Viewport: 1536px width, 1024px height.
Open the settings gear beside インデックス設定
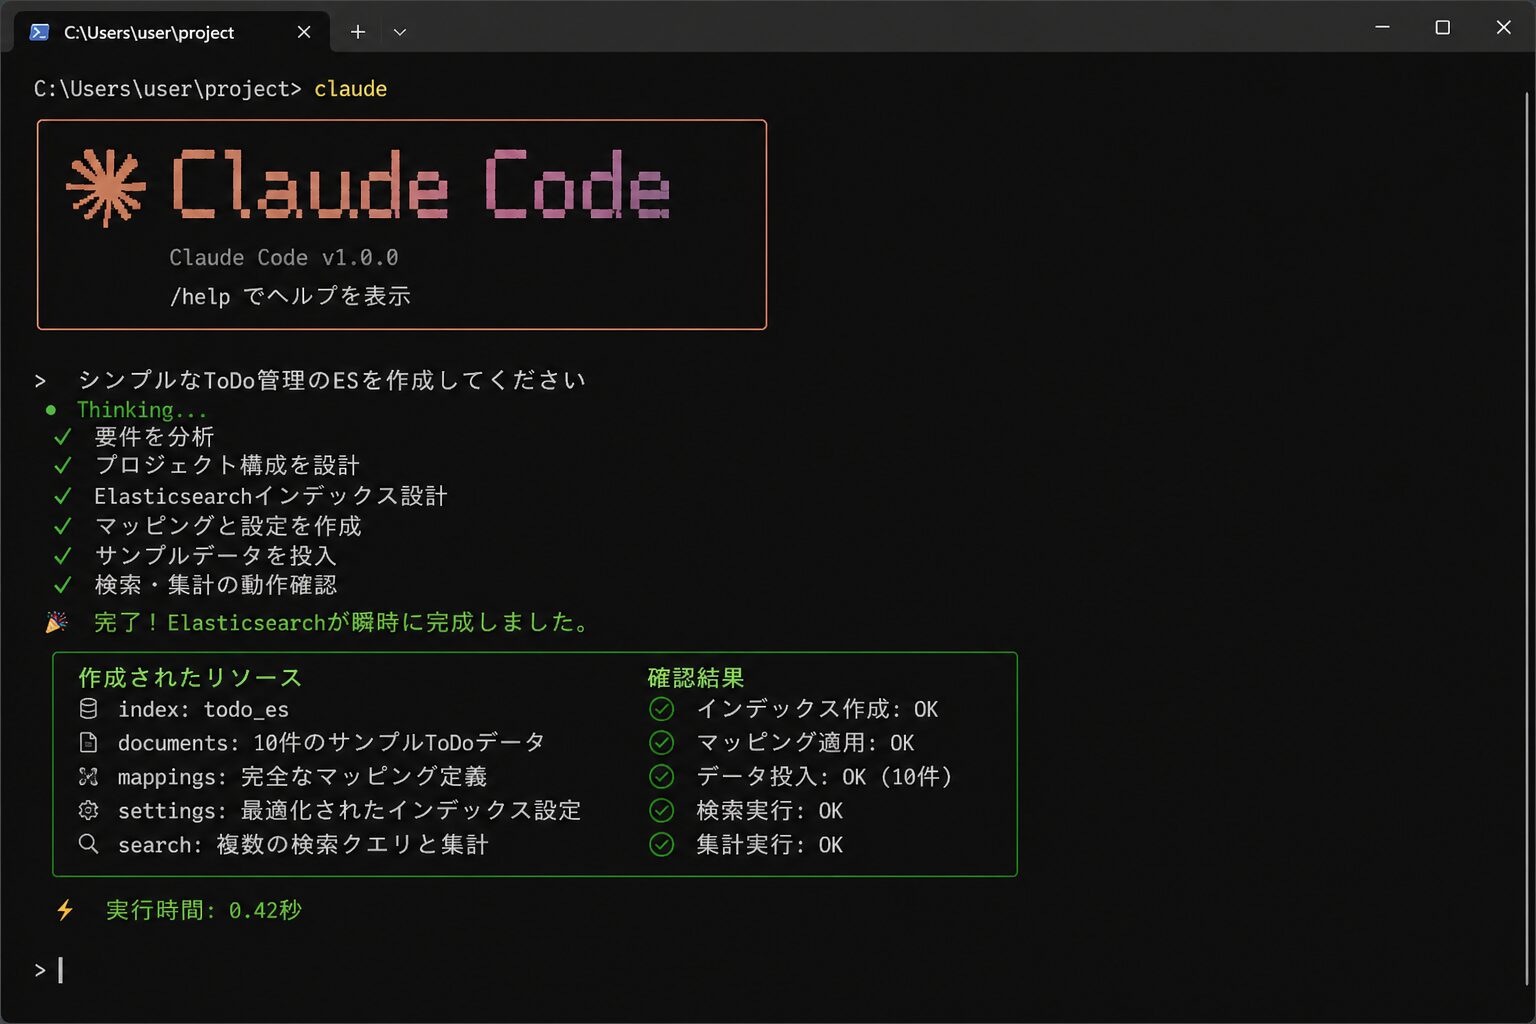[x=88, y=810]
